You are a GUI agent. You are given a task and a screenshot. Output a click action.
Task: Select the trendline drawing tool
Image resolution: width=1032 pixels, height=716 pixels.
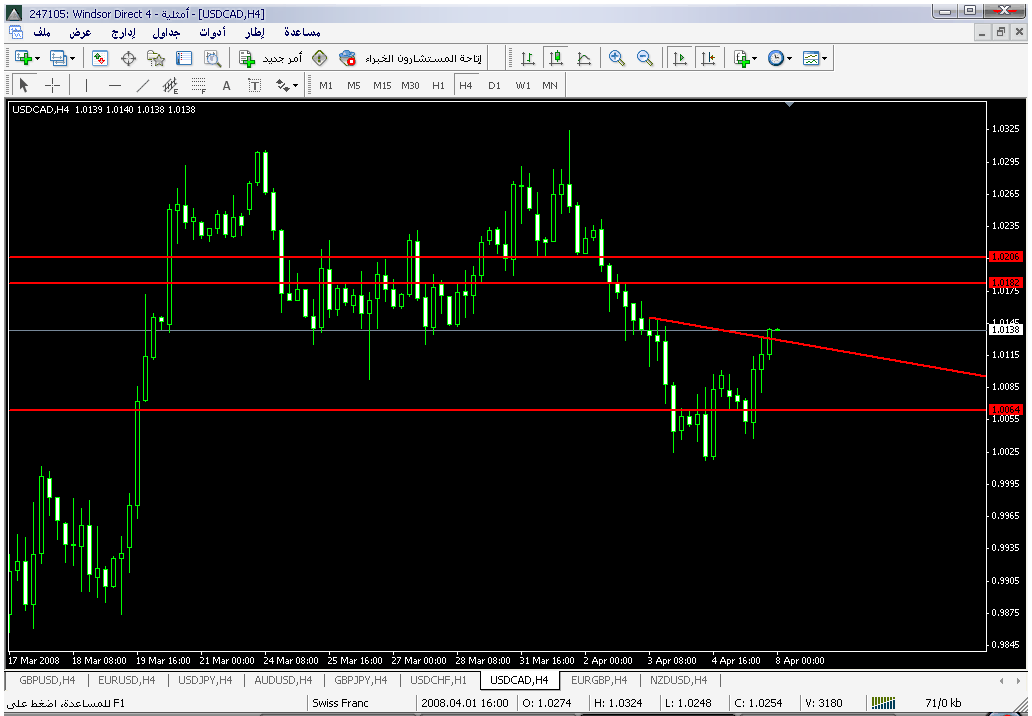(143, 85)
